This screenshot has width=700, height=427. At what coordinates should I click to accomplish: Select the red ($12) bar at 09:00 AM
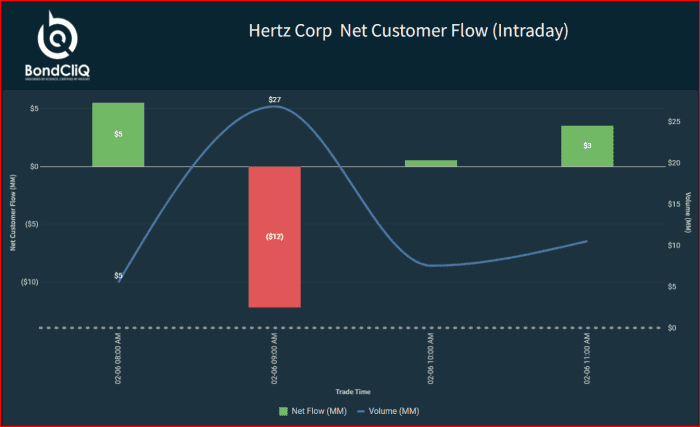pos(275,237)
